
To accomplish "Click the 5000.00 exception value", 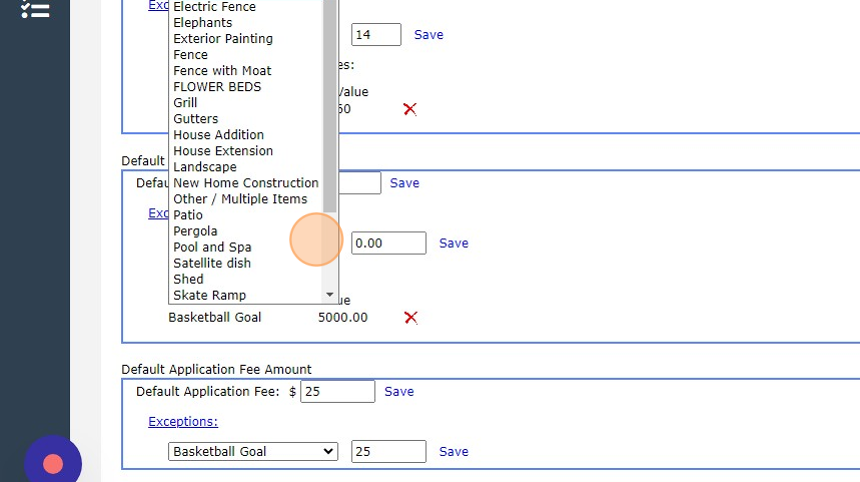I will click(343, 317).
